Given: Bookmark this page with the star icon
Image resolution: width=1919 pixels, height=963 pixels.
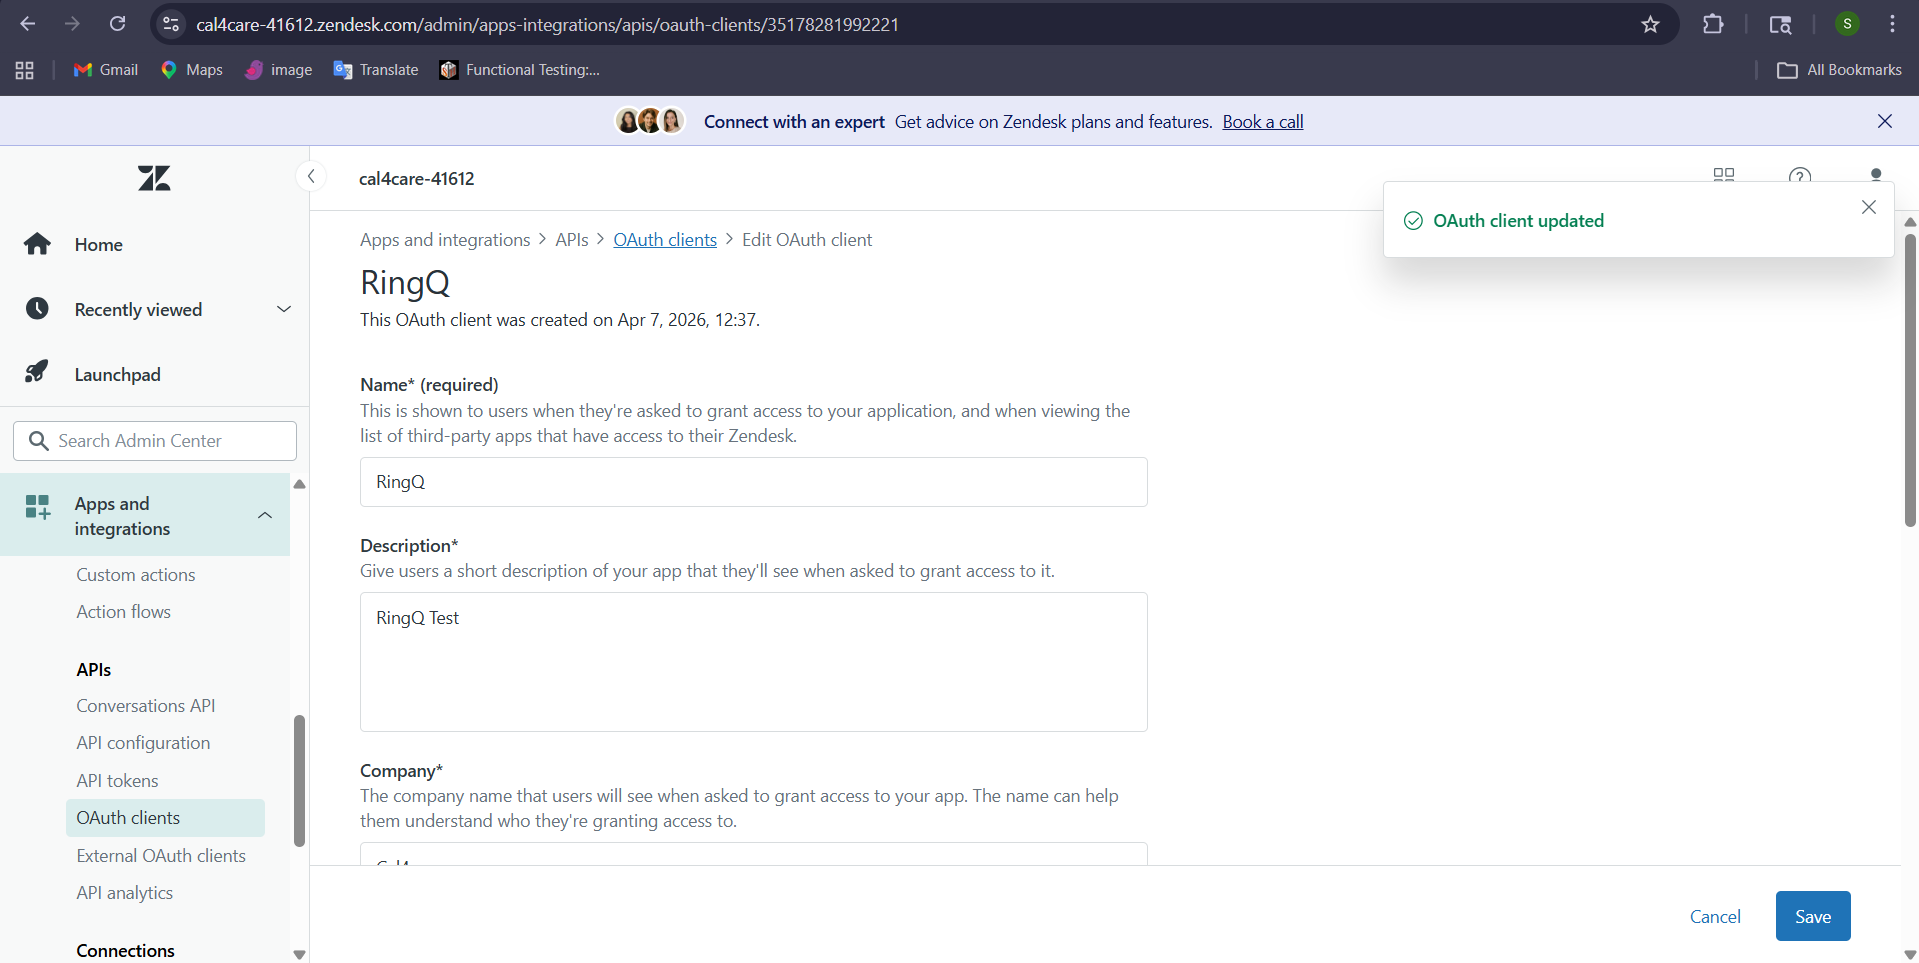Looking at the screenshot, I should [1650, 24].
